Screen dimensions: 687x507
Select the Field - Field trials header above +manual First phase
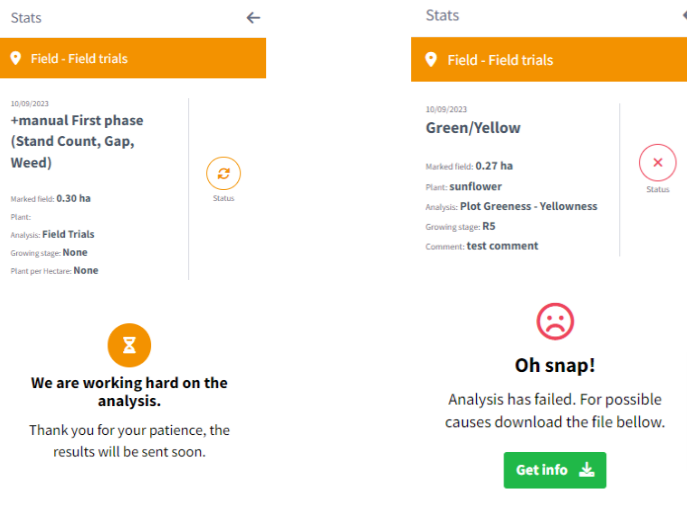79,58
